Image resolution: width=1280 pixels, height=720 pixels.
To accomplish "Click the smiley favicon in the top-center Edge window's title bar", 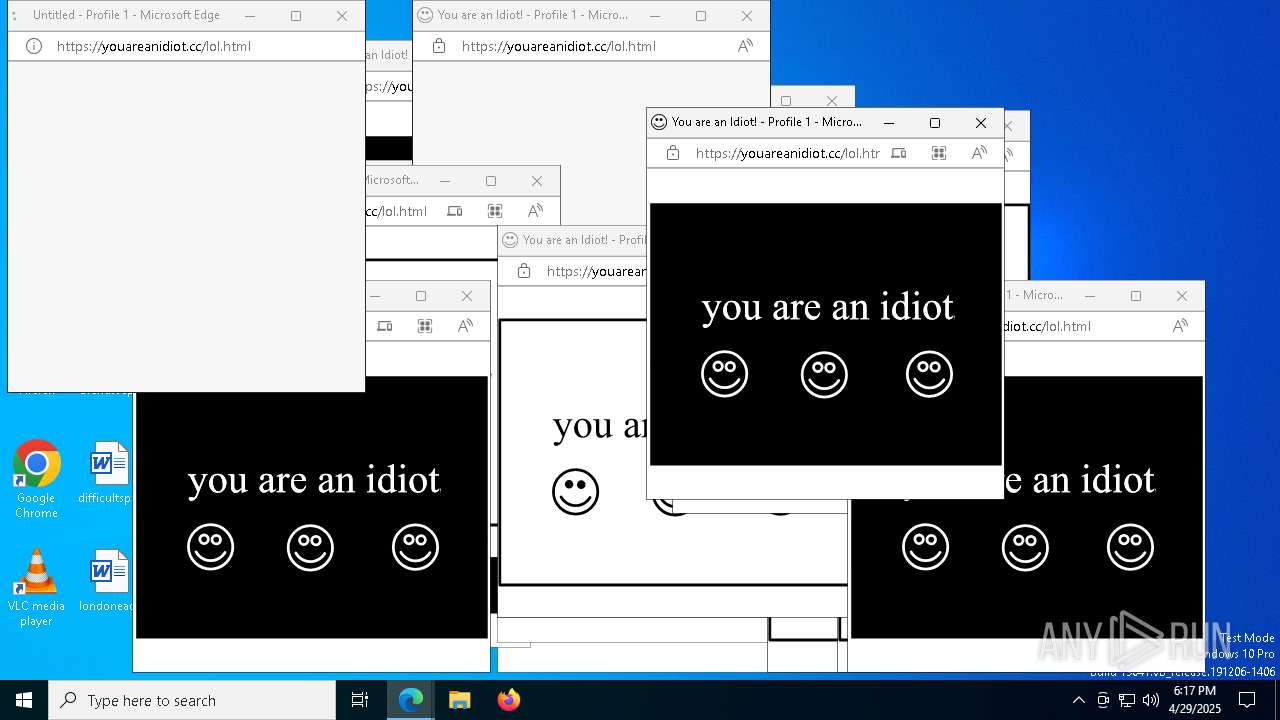I will [x=425, y=15].
